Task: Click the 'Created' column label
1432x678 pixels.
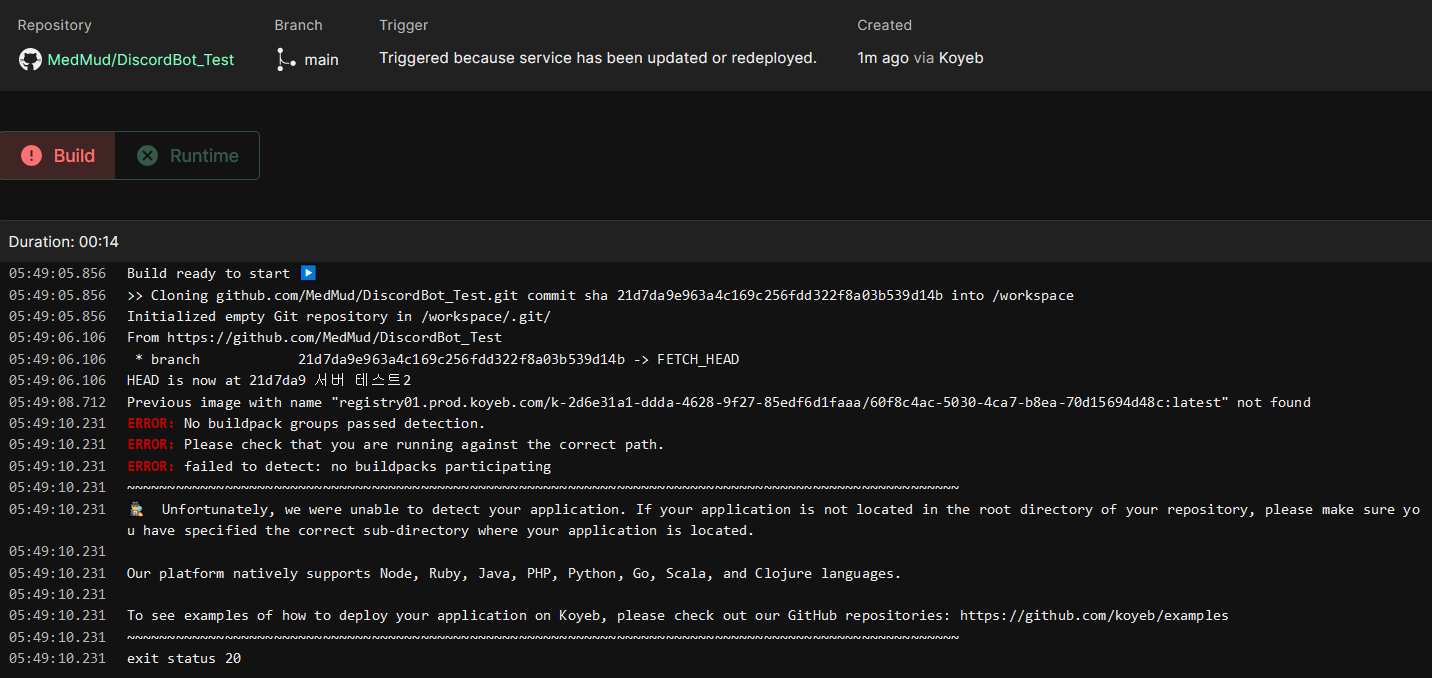Action: pyautogui.click(x=884, y=25)
